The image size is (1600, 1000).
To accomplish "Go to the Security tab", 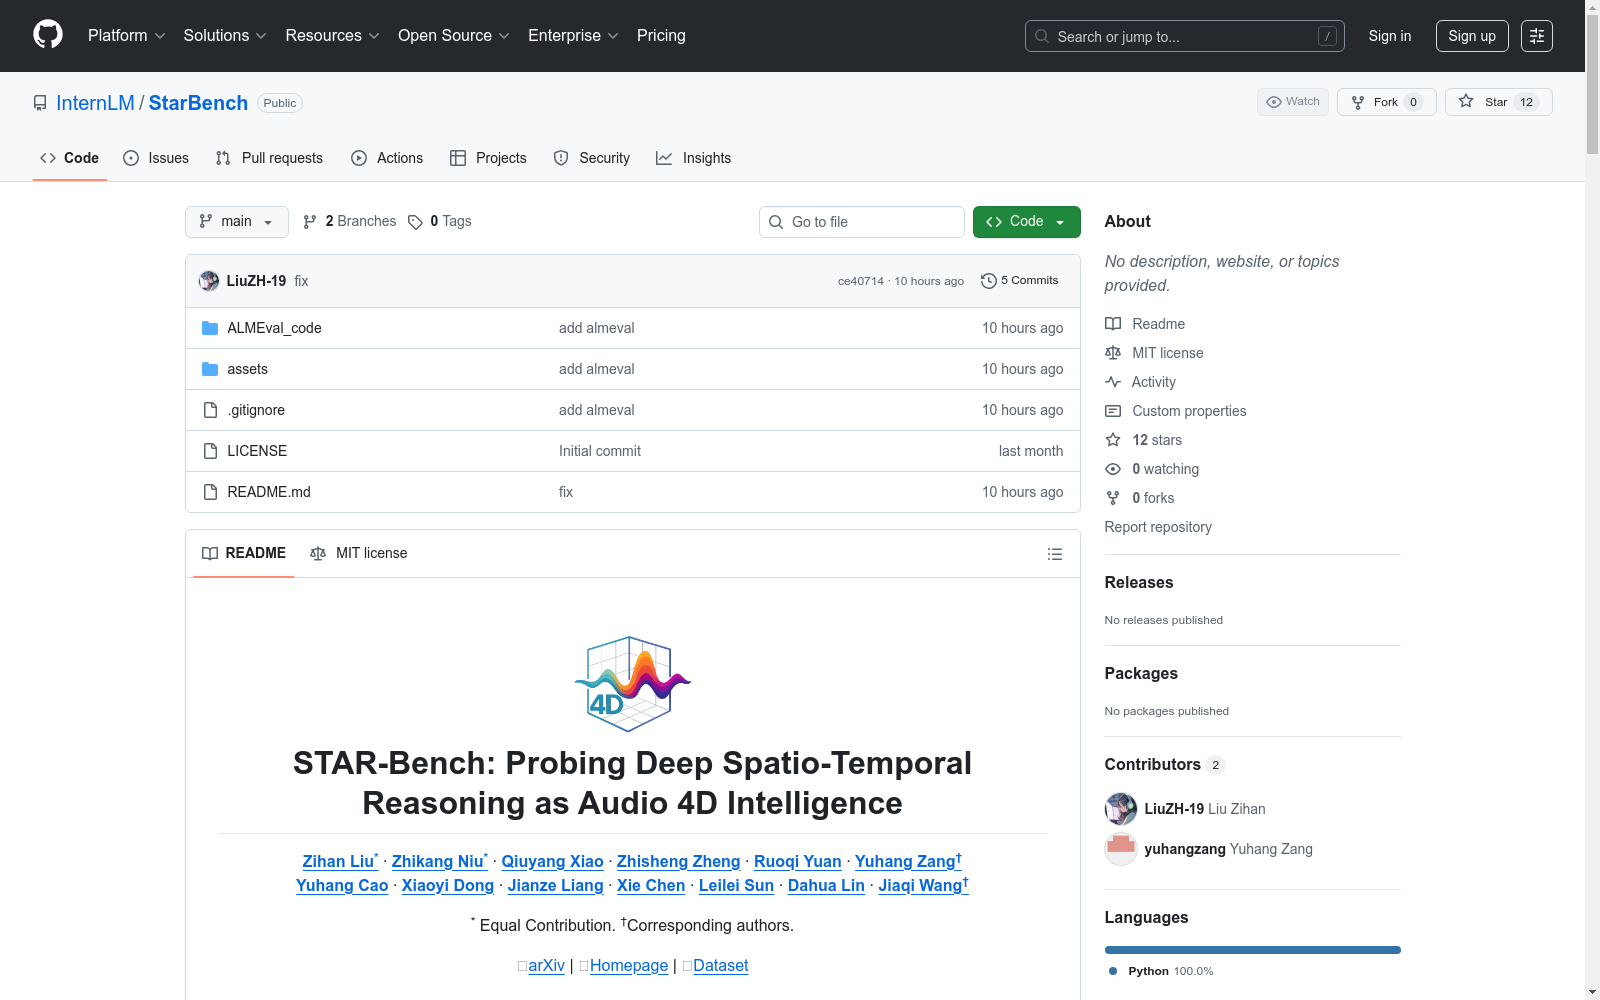I will 592,158.
